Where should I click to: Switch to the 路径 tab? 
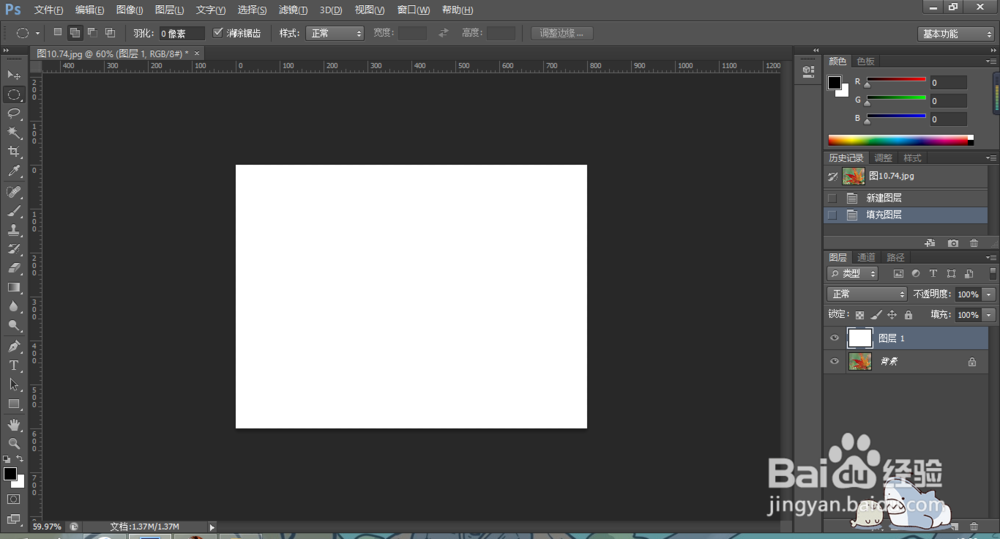895,257
